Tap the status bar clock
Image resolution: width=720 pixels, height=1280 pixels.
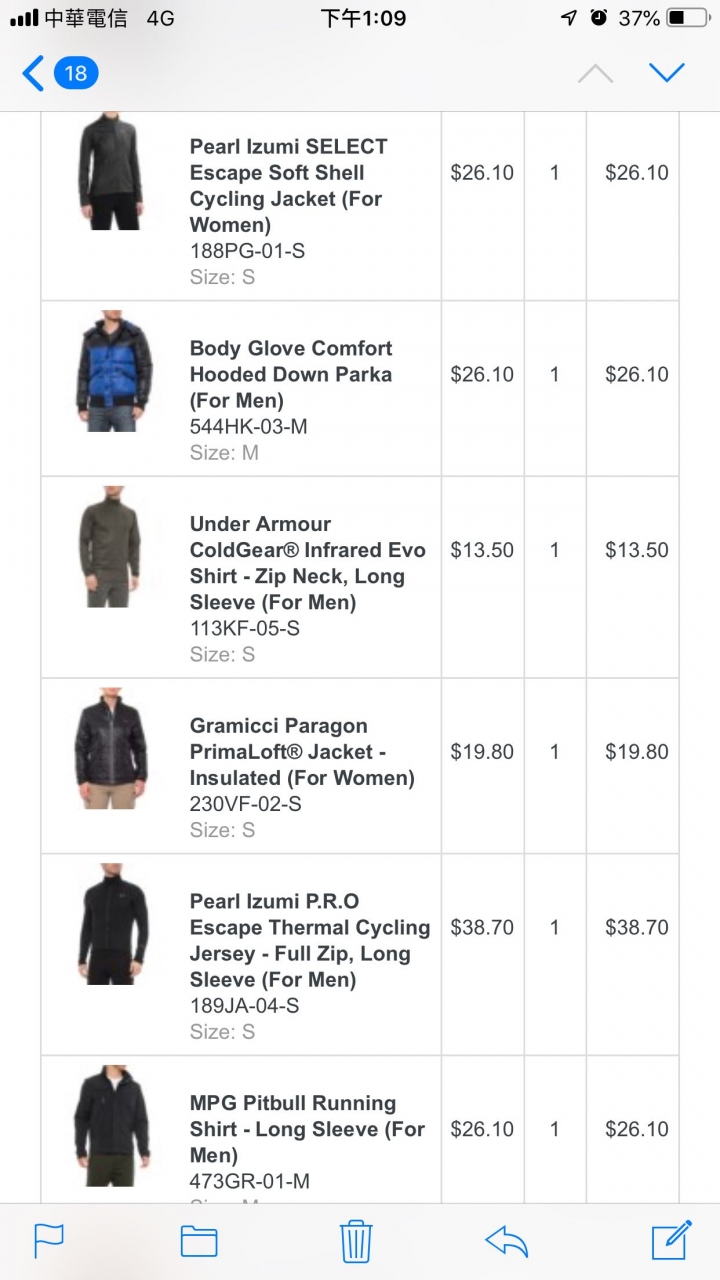pyautogui.click(x=363, y=18)
